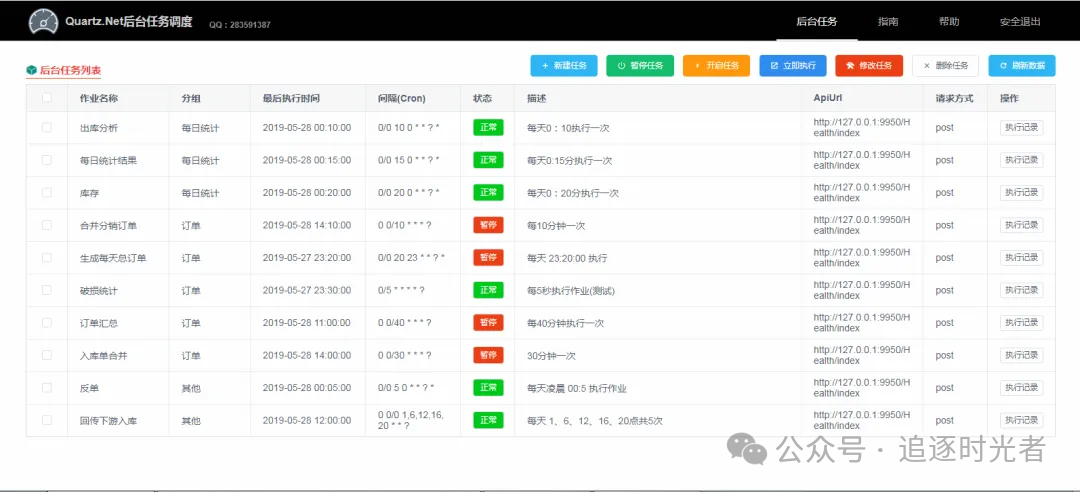Viewport: 1080px width, 492px height.
Task: Click the cube icon beside 后台任务列表
Action: tap(32, 70)
